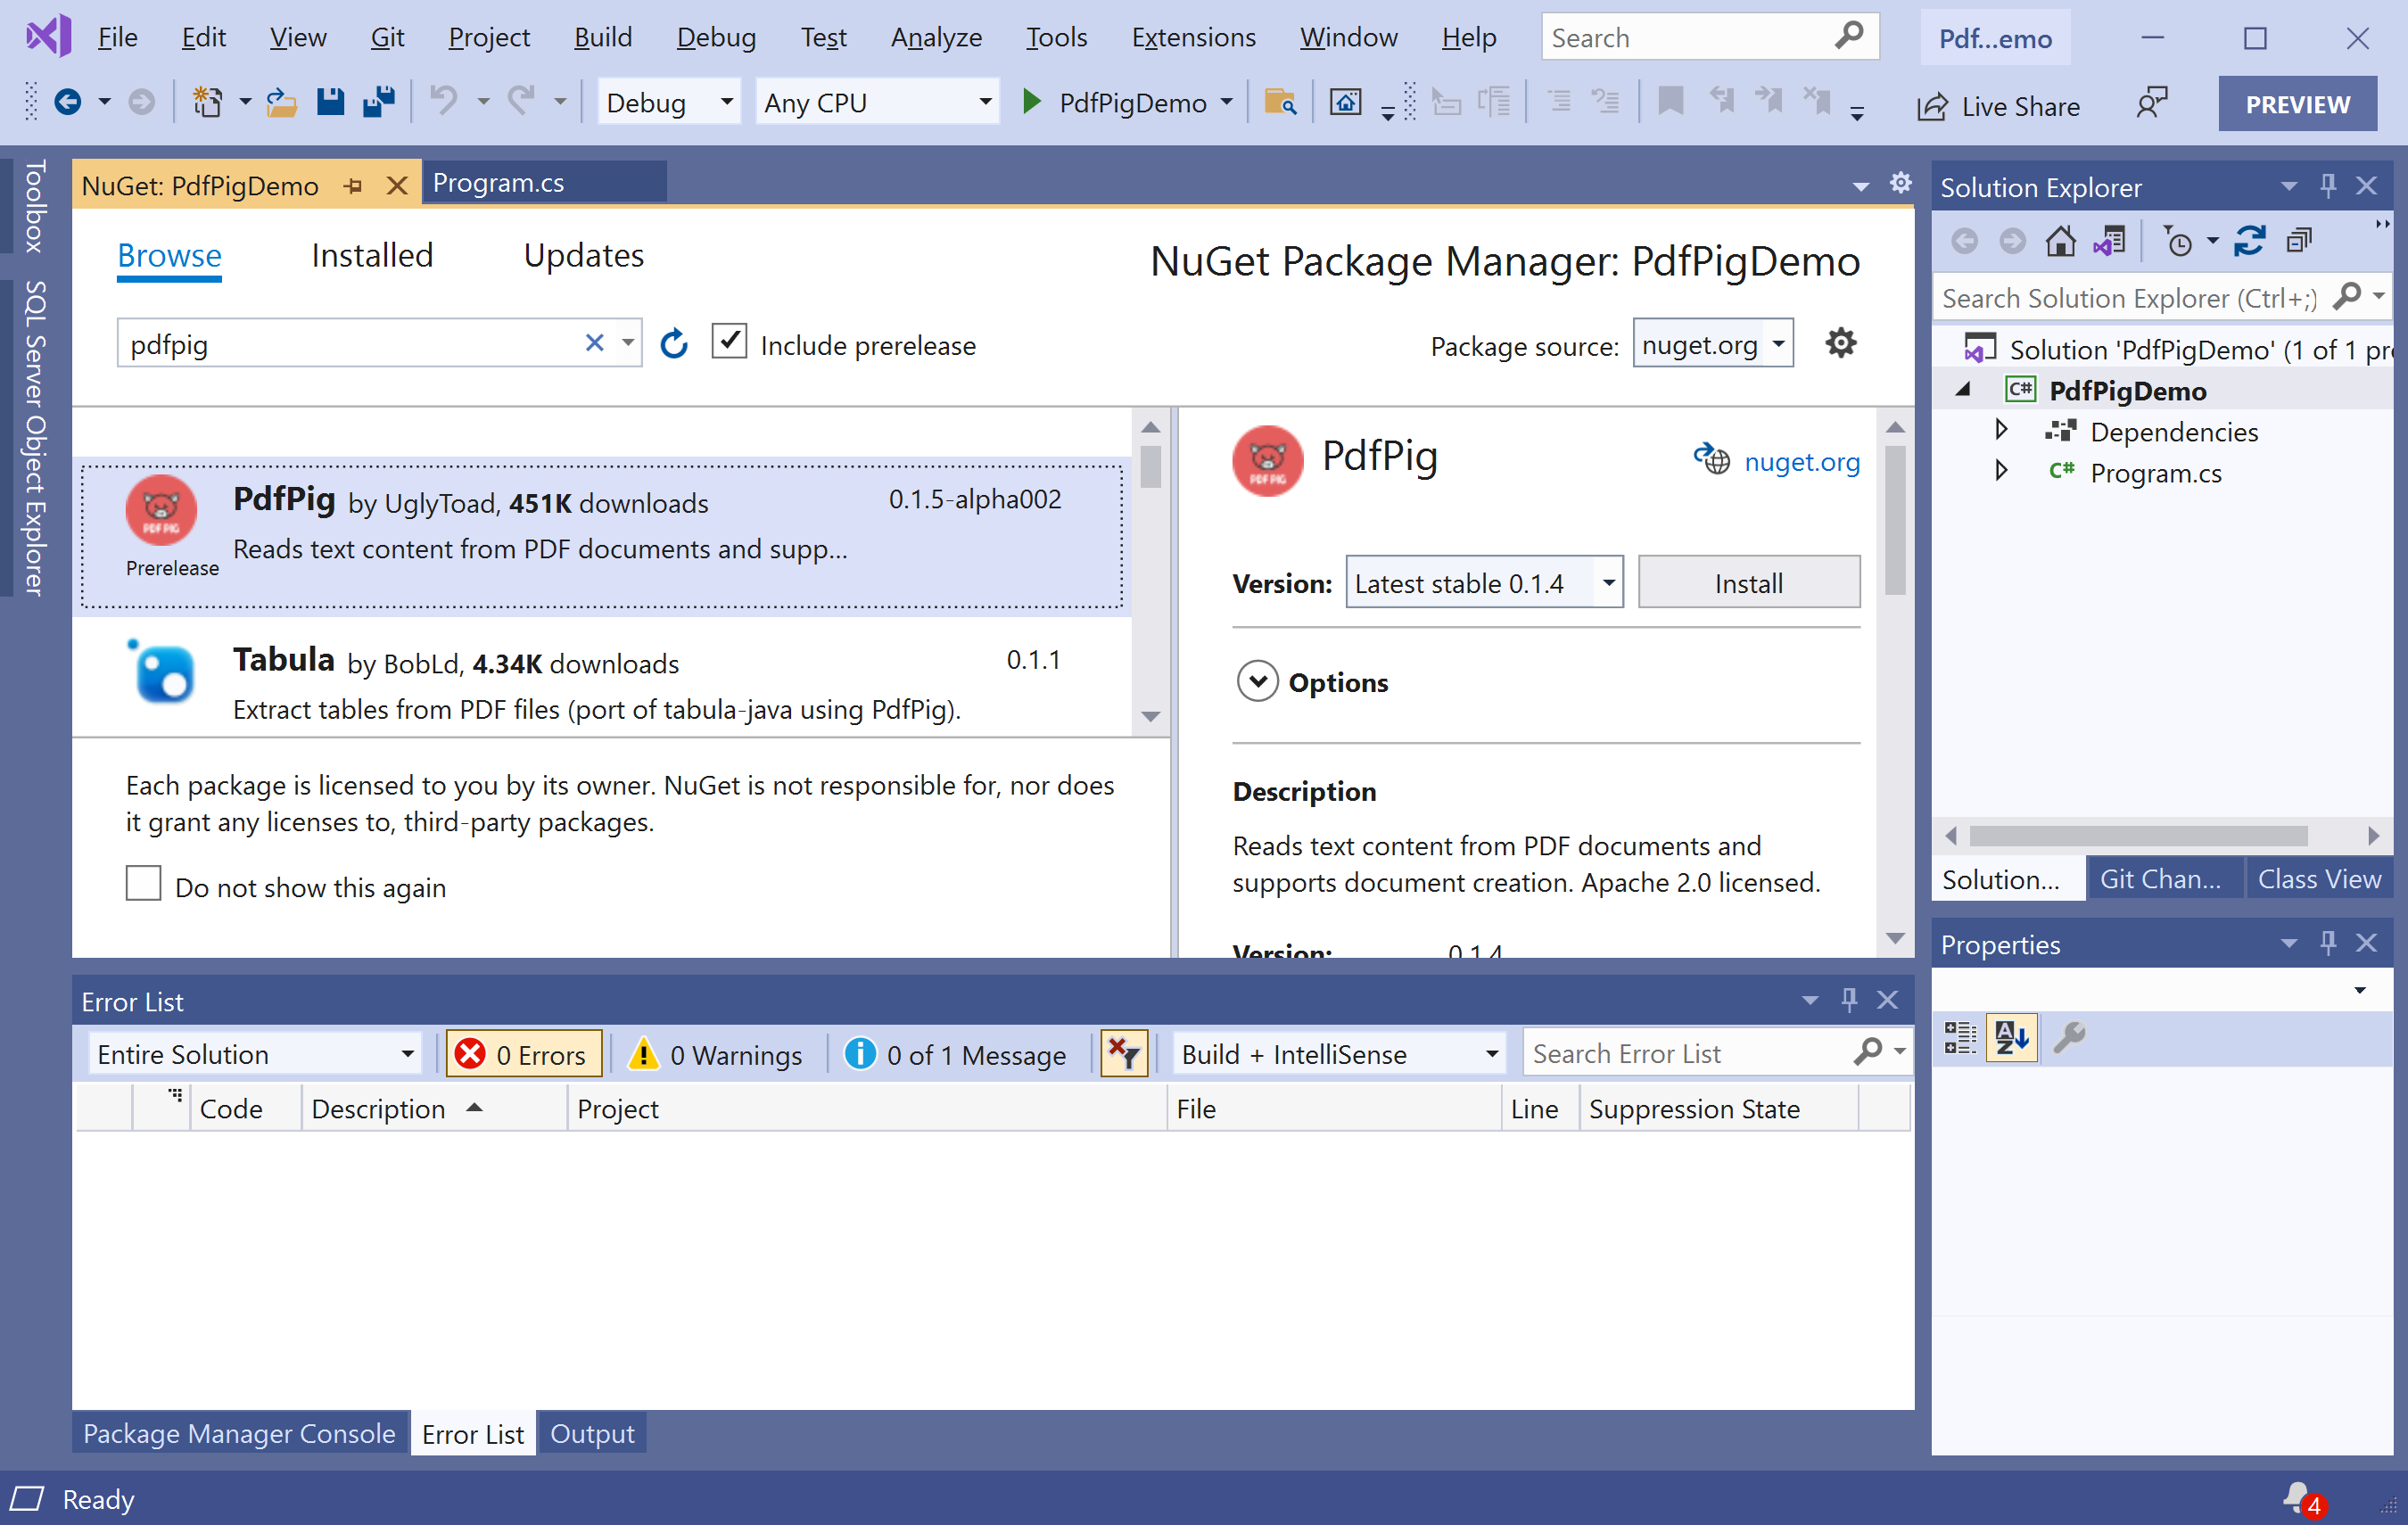Click the Live Share icon

(1932, 106)
